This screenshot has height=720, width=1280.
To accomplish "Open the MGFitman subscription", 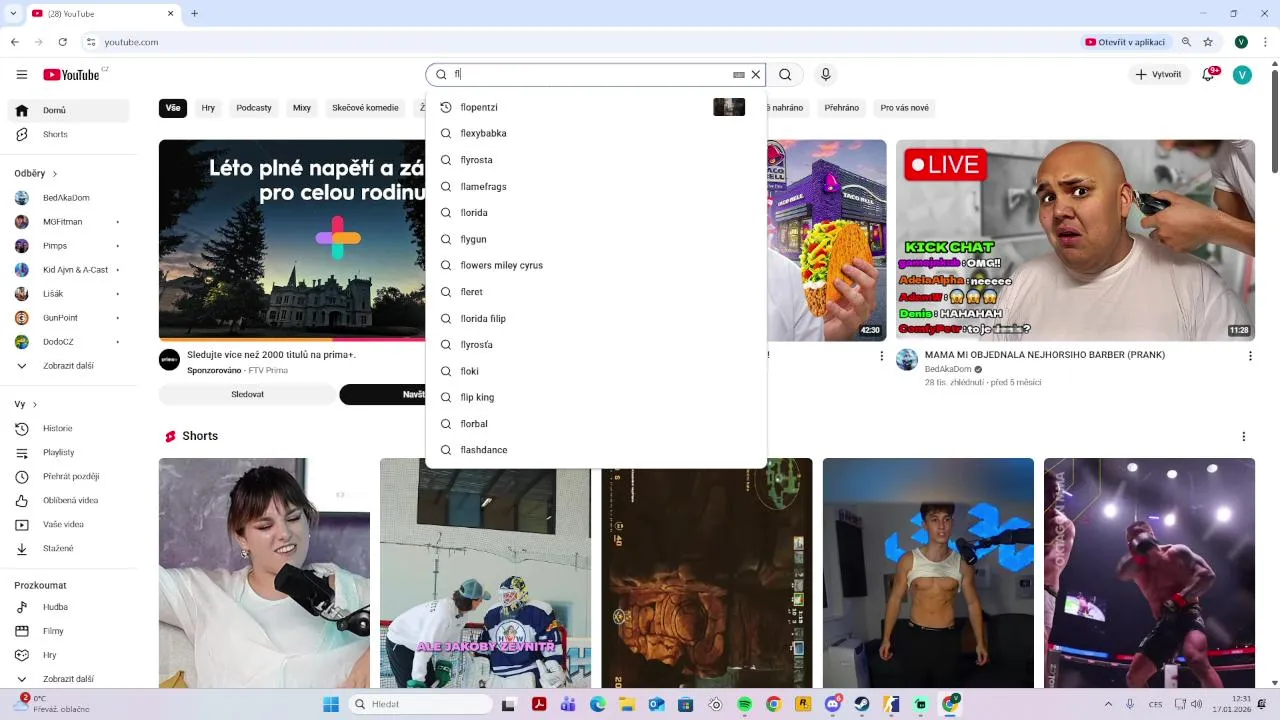I will coord(68,222).
